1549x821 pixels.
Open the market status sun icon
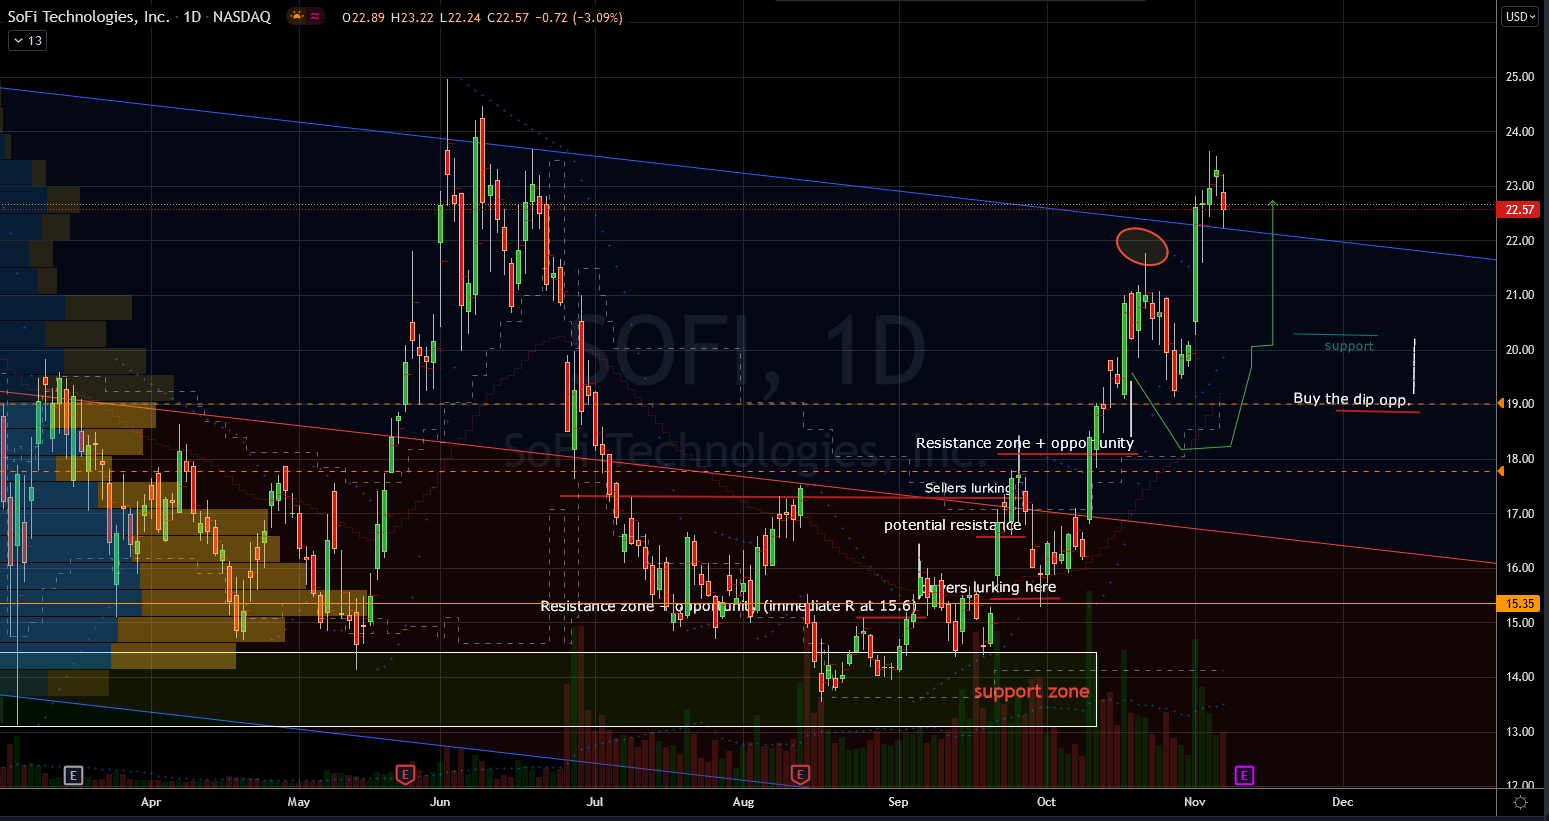[x=297, y=16]
